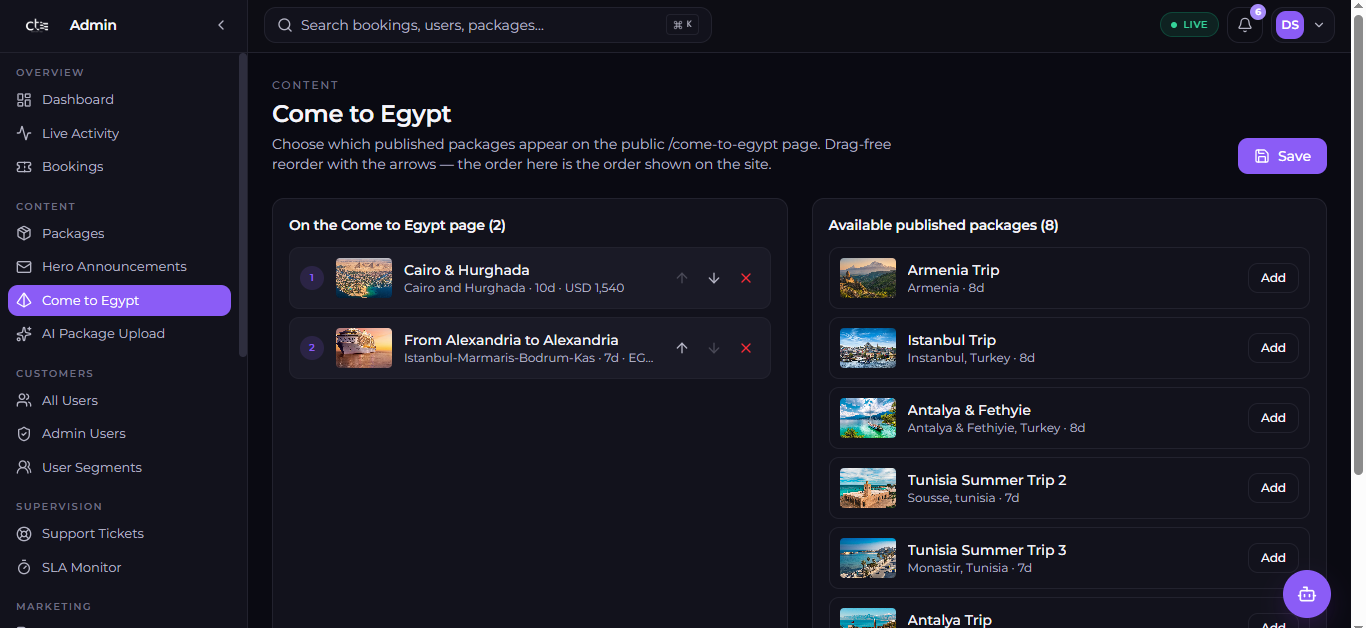Click the Support Tickets lifebuoy icon
Screen dimensions: 1366x628
(x=24, y=534)
